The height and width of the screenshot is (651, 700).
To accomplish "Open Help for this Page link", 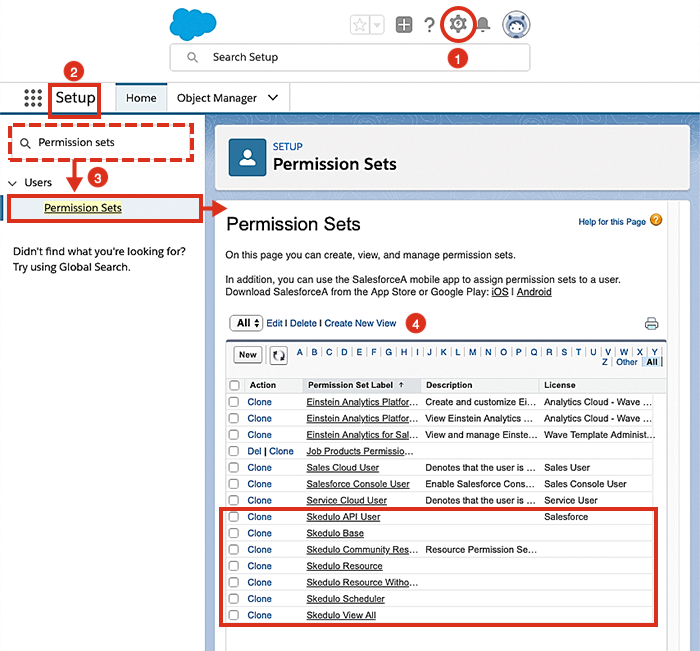I will coord(612,221).
